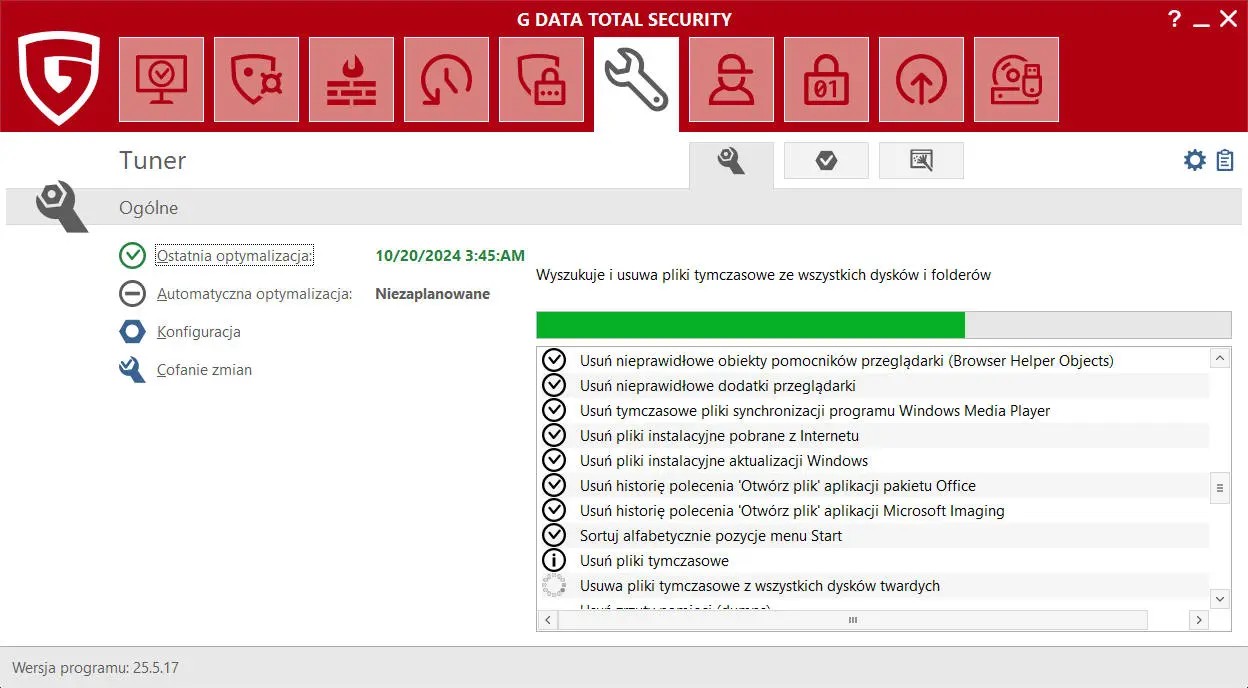Open Konfiguracja from the sidebar

tap(197, 331)
